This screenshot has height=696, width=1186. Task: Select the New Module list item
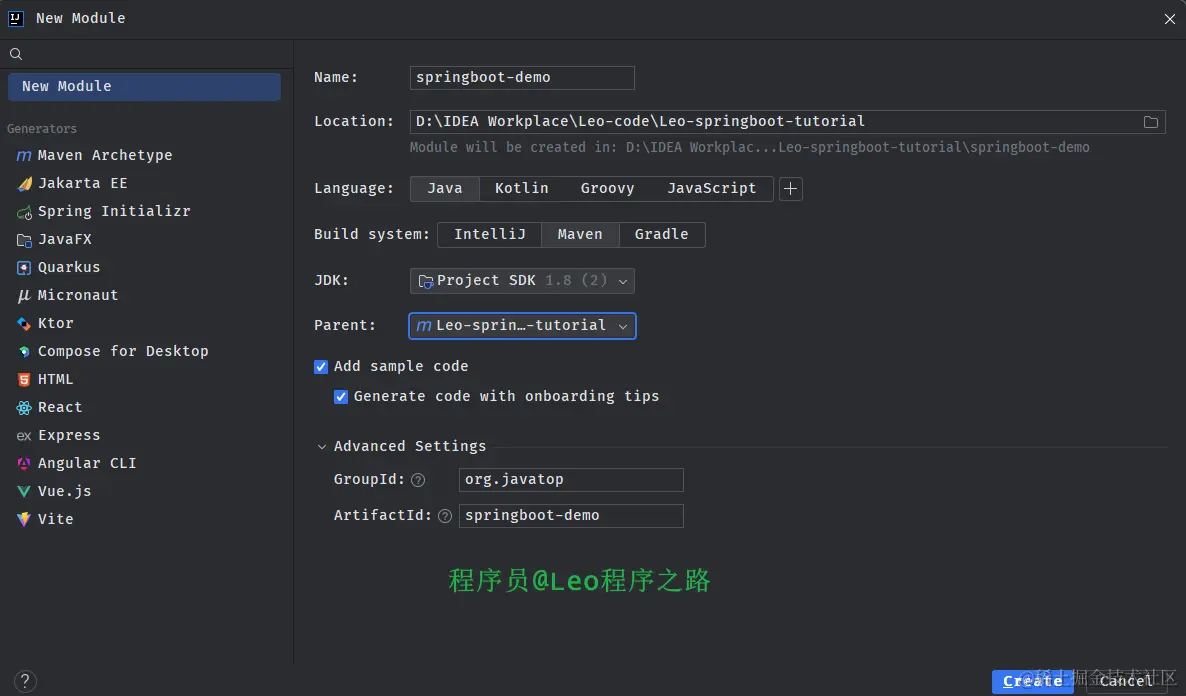[144, 86]
